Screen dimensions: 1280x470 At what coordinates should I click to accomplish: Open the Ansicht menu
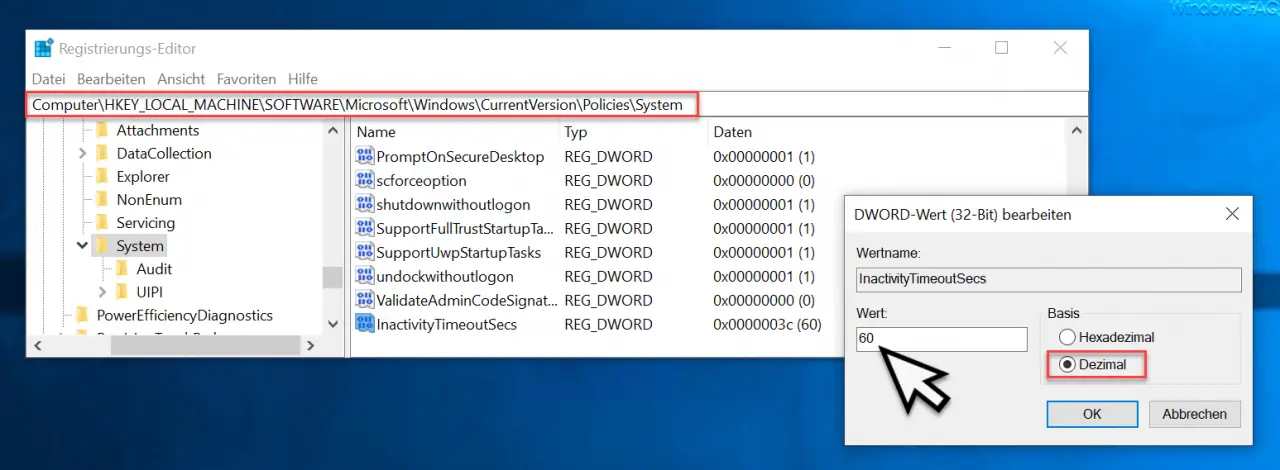181,78
